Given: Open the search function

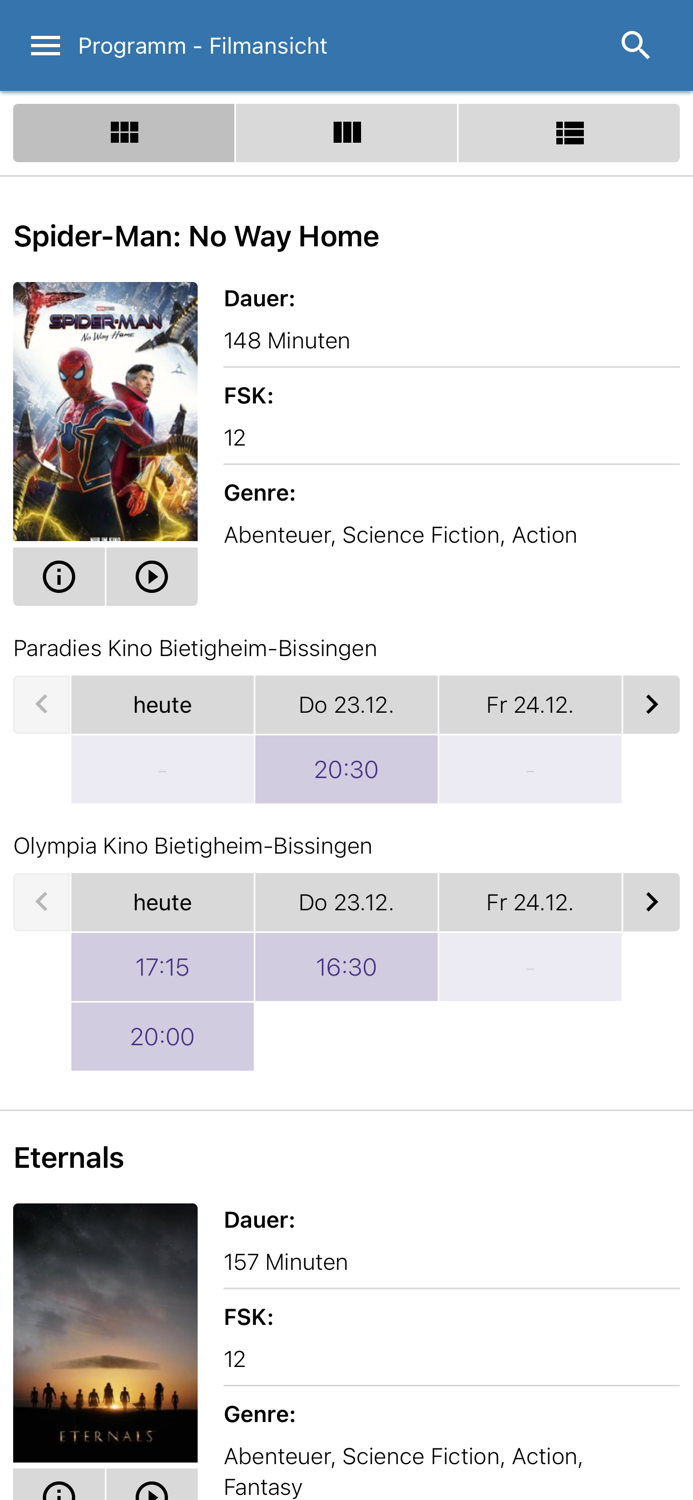Looking at the screenshot, I should click(634, 44).
